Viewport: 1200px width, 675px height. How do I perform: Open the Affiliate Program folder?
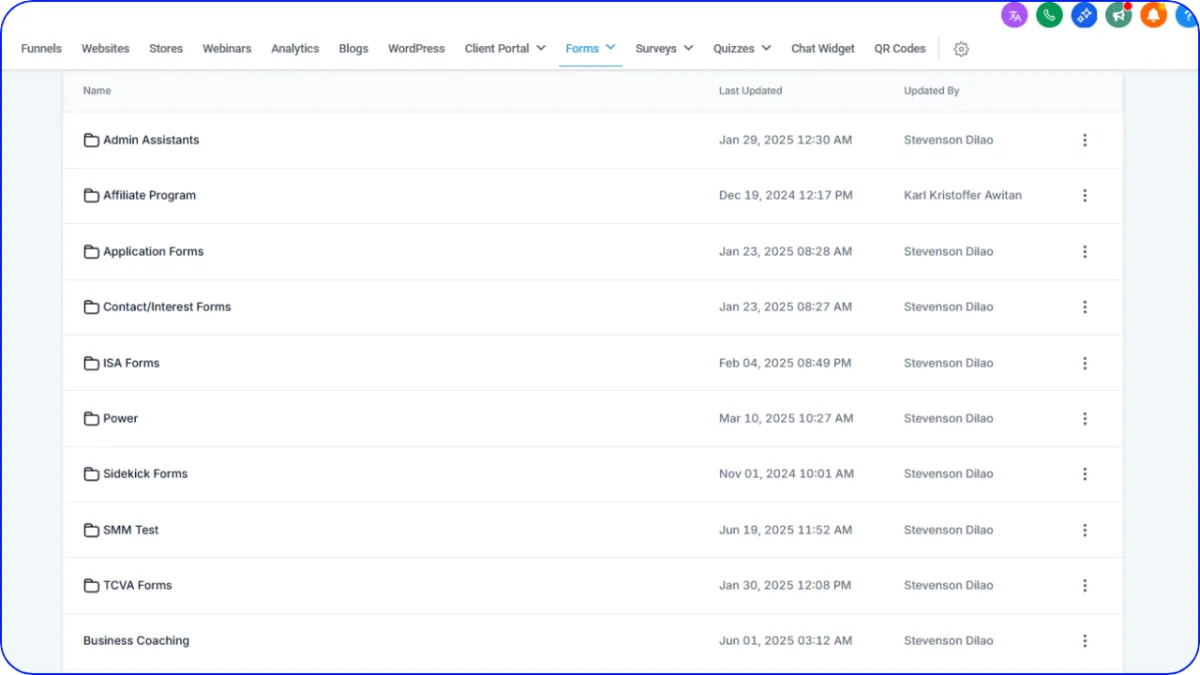point(149,196)
